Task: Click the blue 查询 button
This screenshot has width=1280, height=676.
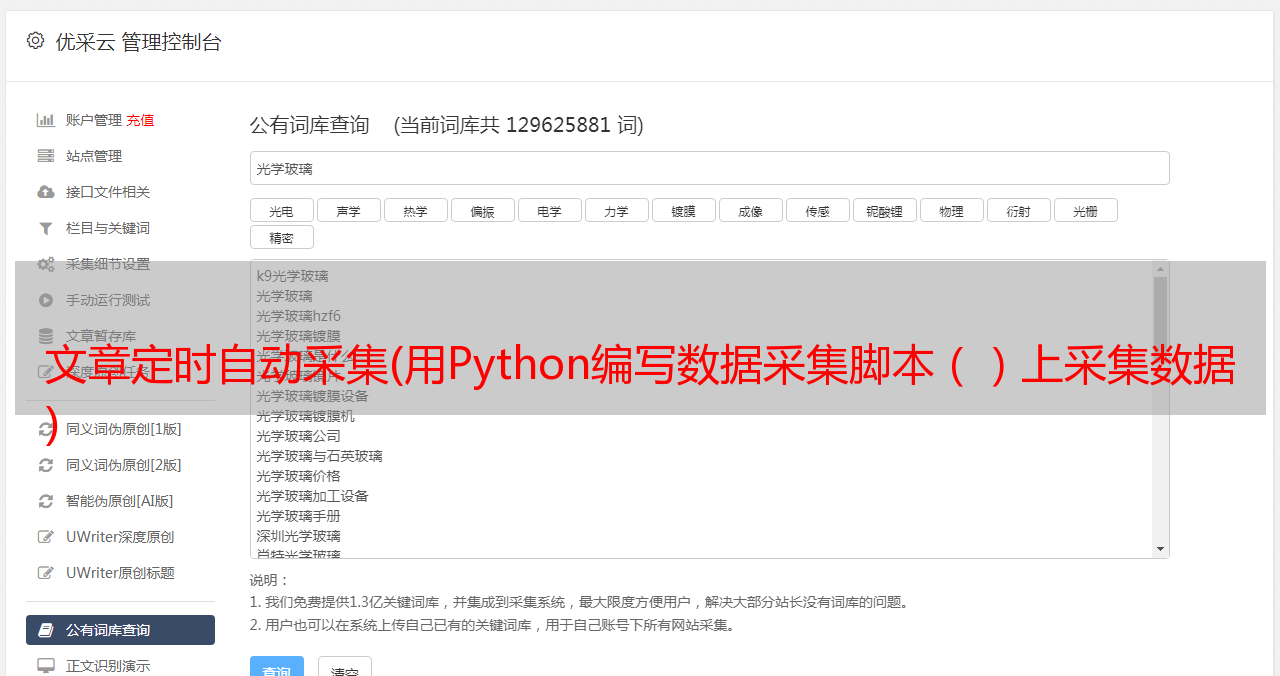Action: (x=276, y=666)
